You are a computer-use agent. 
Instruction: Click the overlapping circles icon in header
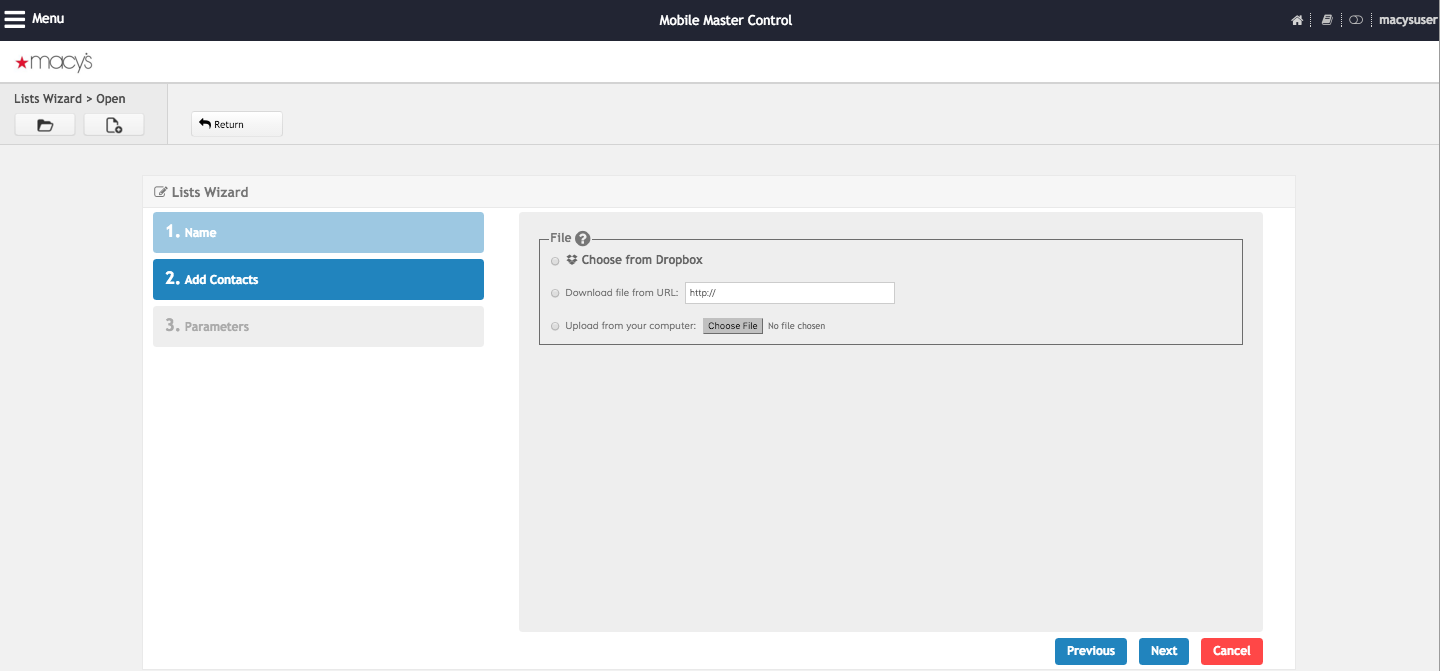click(1356, 20)
